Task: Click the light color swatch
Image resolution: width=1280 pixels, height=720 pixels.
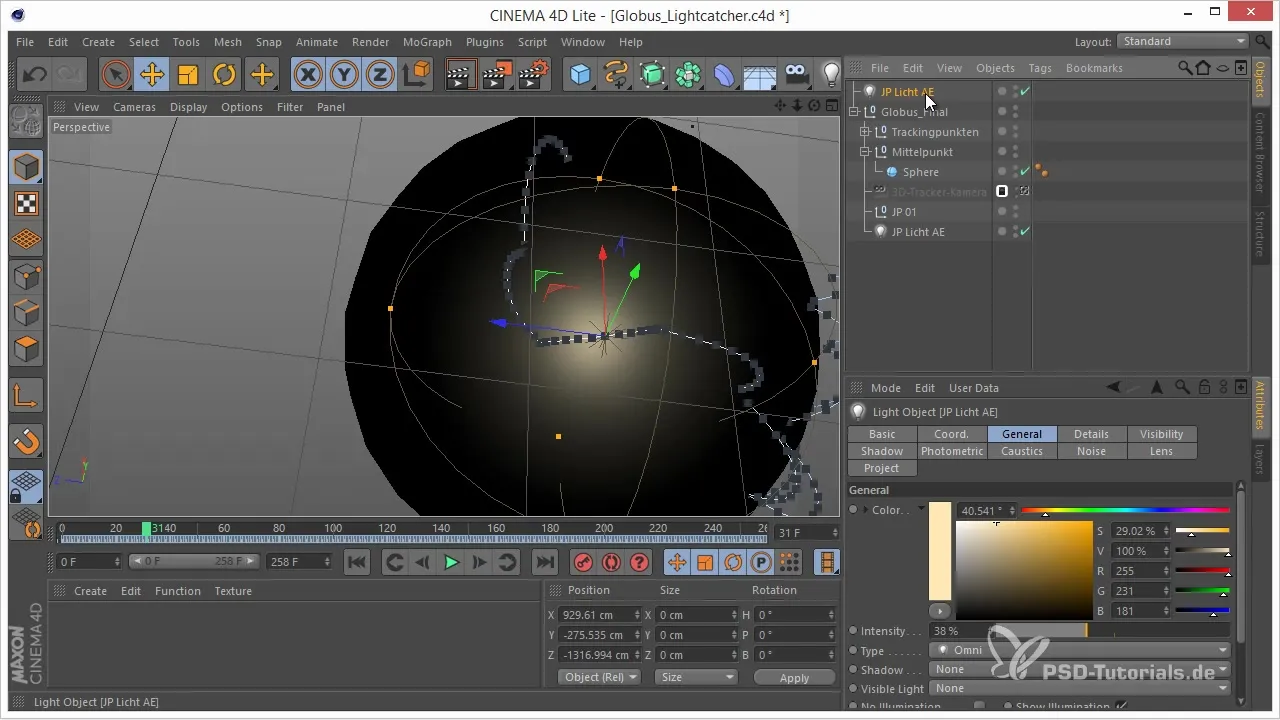Action: point(940,550)
